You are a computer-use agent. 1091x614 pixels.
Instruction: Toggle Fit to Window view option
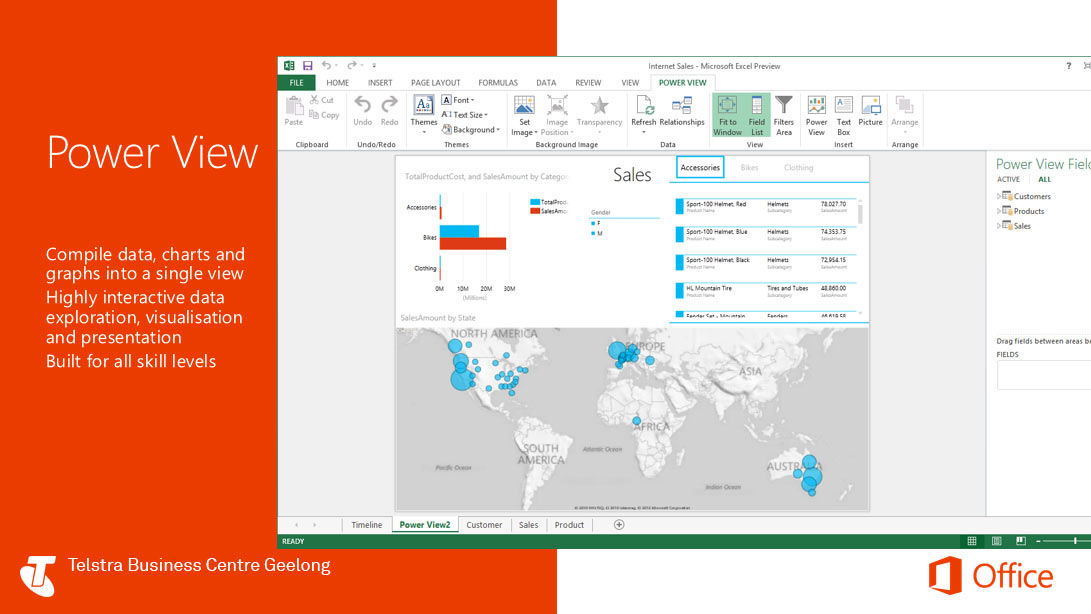(x=727, y=116)
